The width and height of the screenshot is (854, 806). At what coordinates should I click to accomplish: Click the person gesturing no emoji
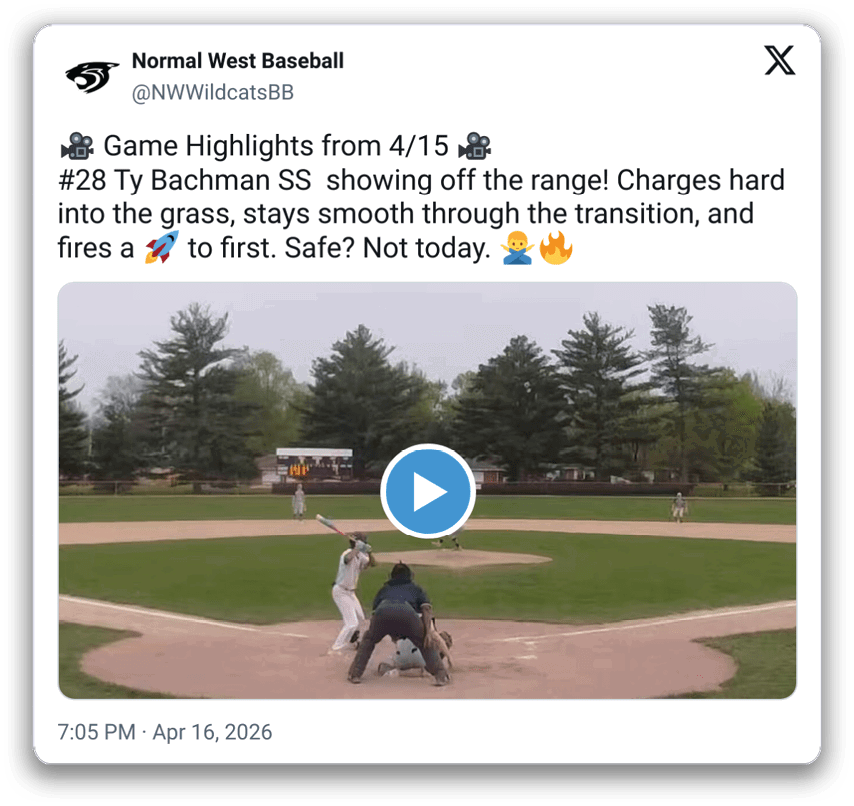[x=517, y=248]
